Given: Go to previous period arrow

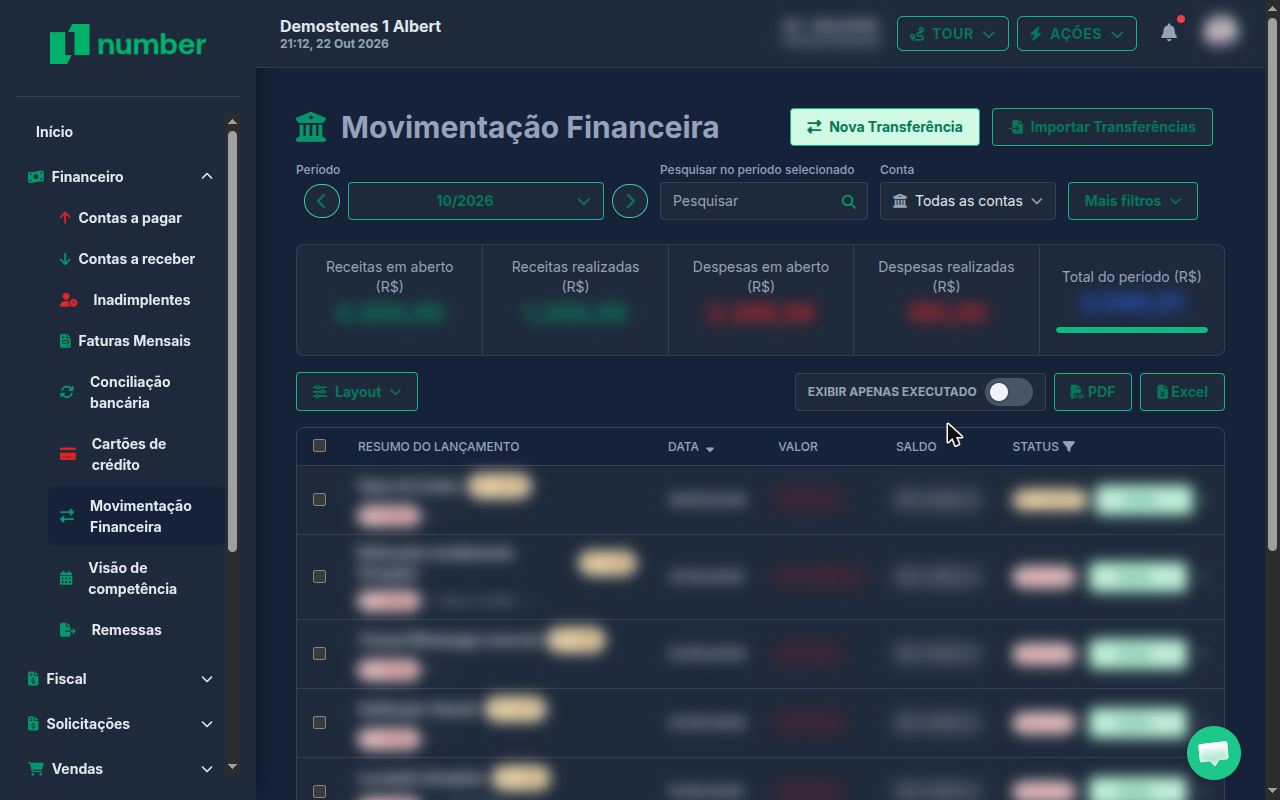Looking at the screenshot, I should click(322, 201).
